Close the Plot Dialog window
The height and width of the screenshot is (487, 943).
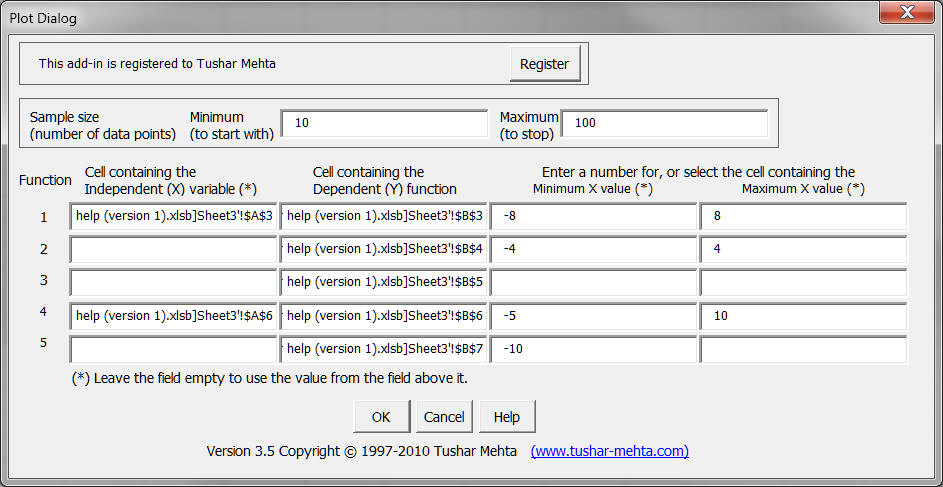click(x=906, y=13)
